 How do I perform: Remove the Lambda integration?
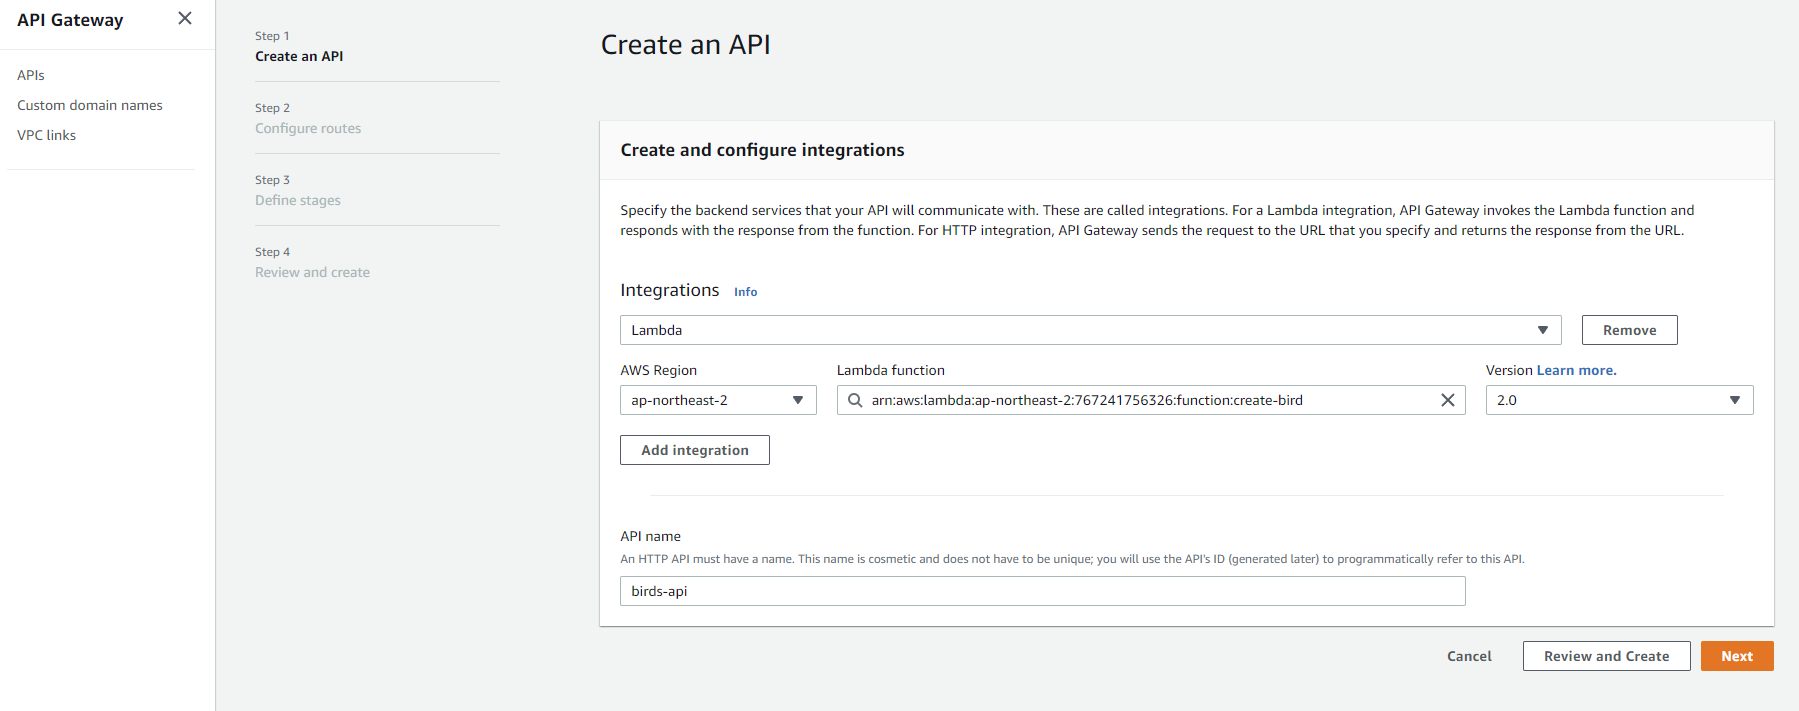pos(1629,330)
